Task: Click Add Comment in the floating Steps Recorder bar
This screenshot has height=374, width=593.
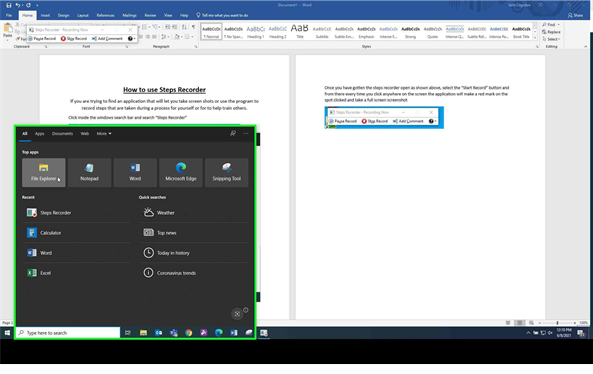Action: coord(107,39)
